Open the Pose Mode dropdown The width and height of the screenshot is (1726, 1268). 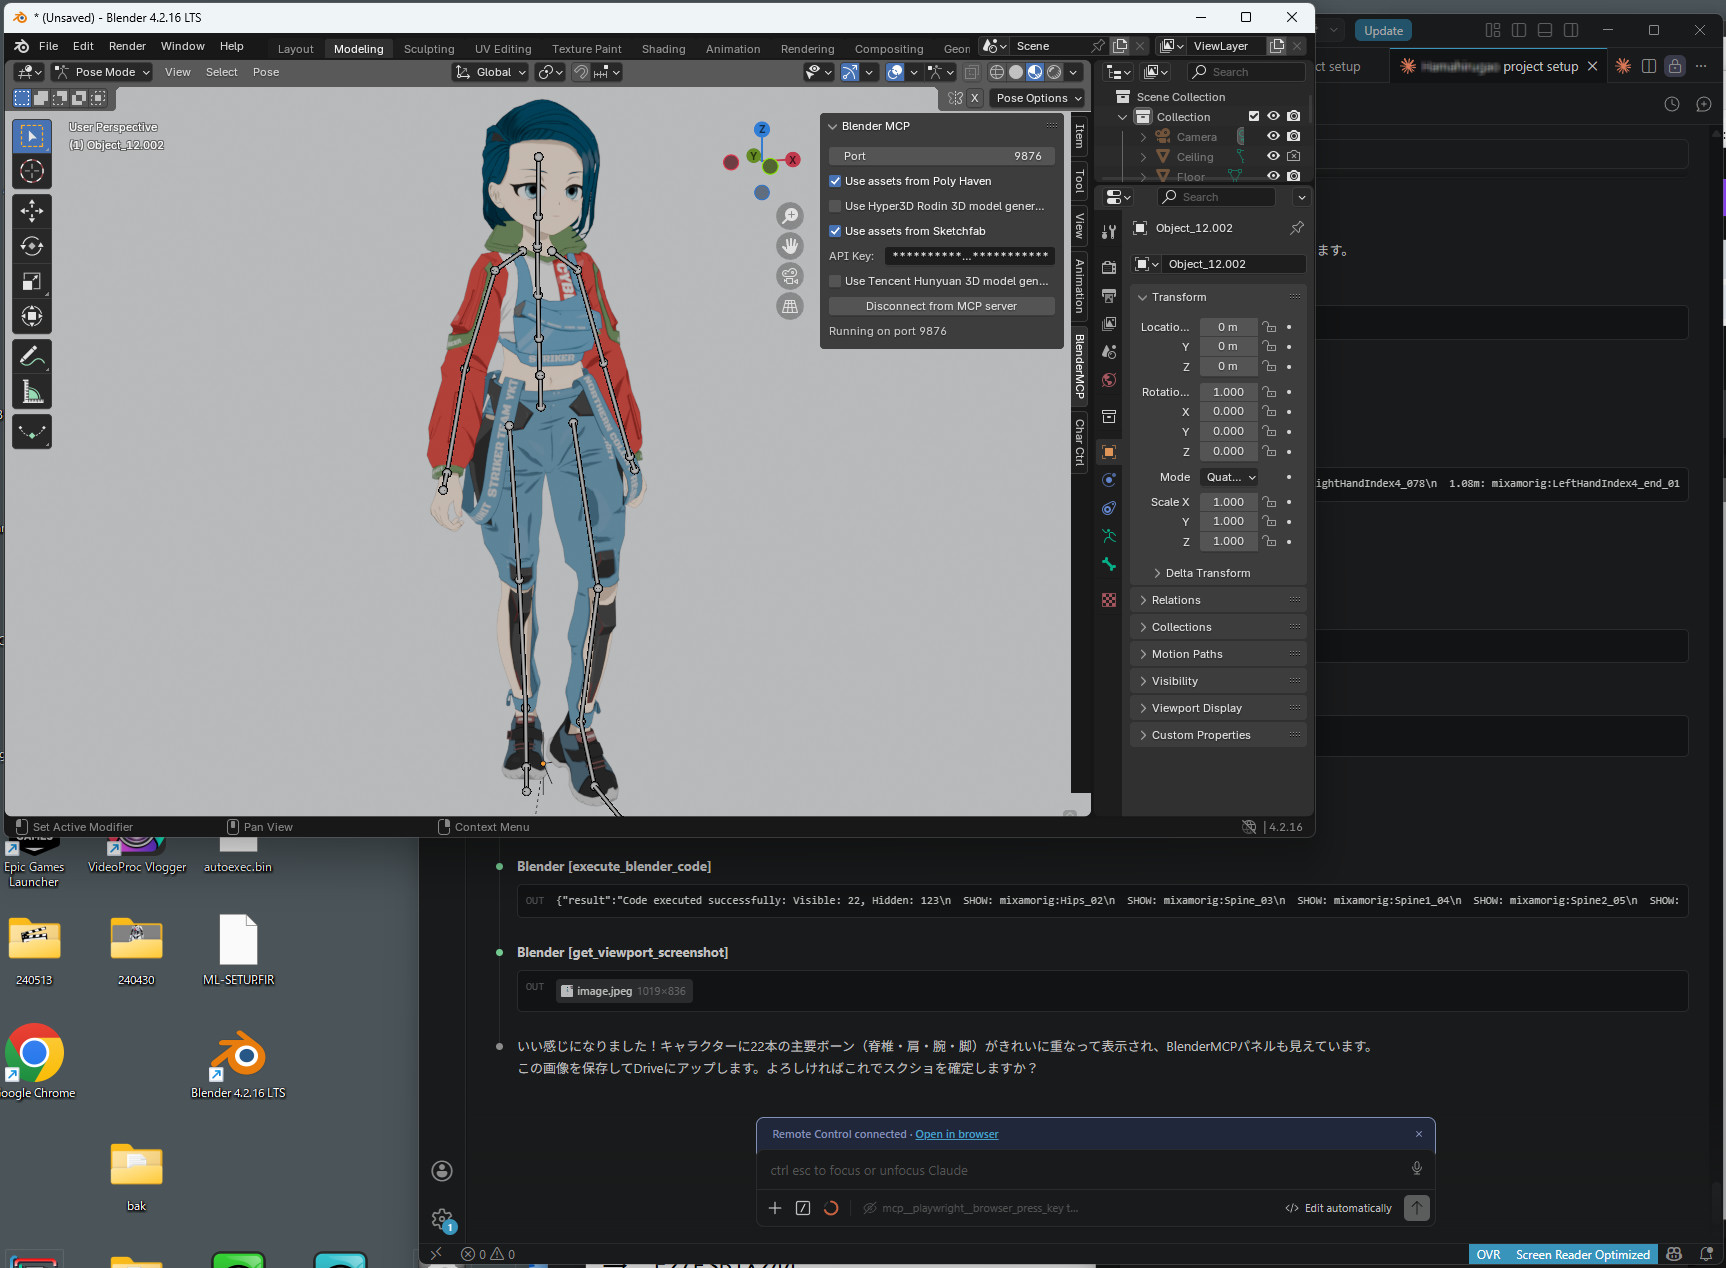[x=102, y=72]
